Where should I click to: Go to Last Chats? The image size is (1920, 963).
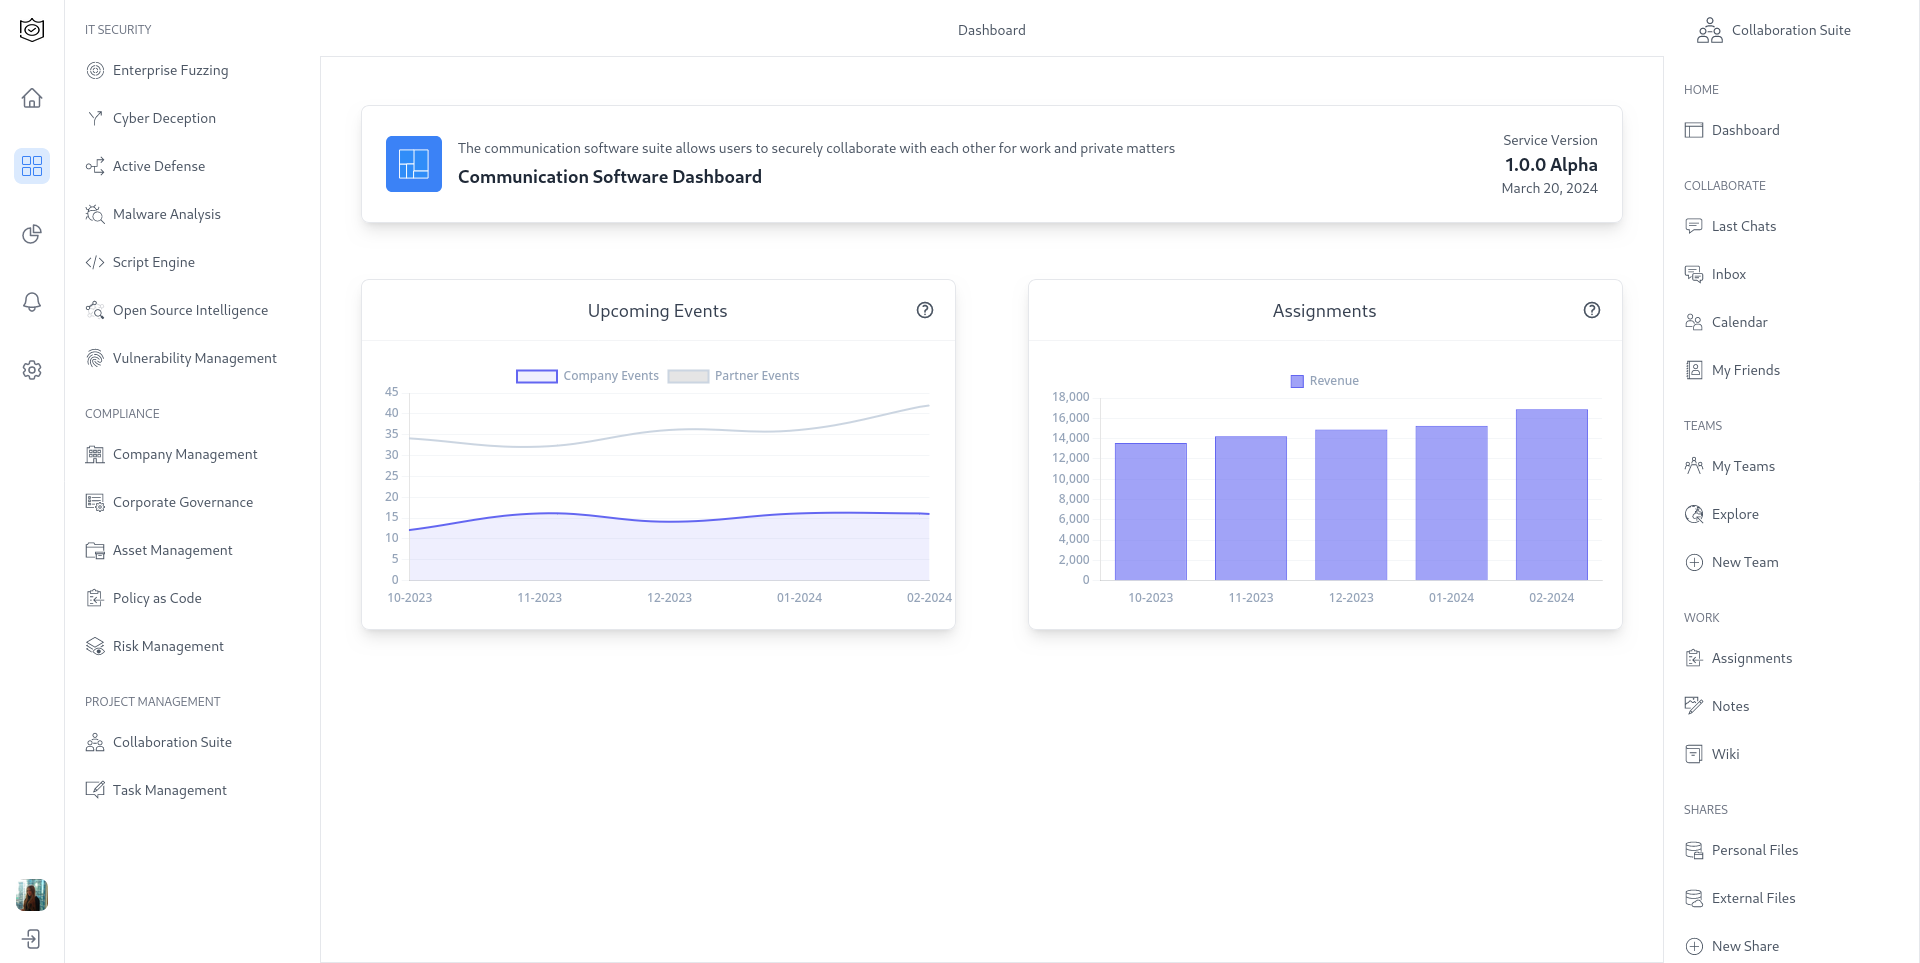1743,226
